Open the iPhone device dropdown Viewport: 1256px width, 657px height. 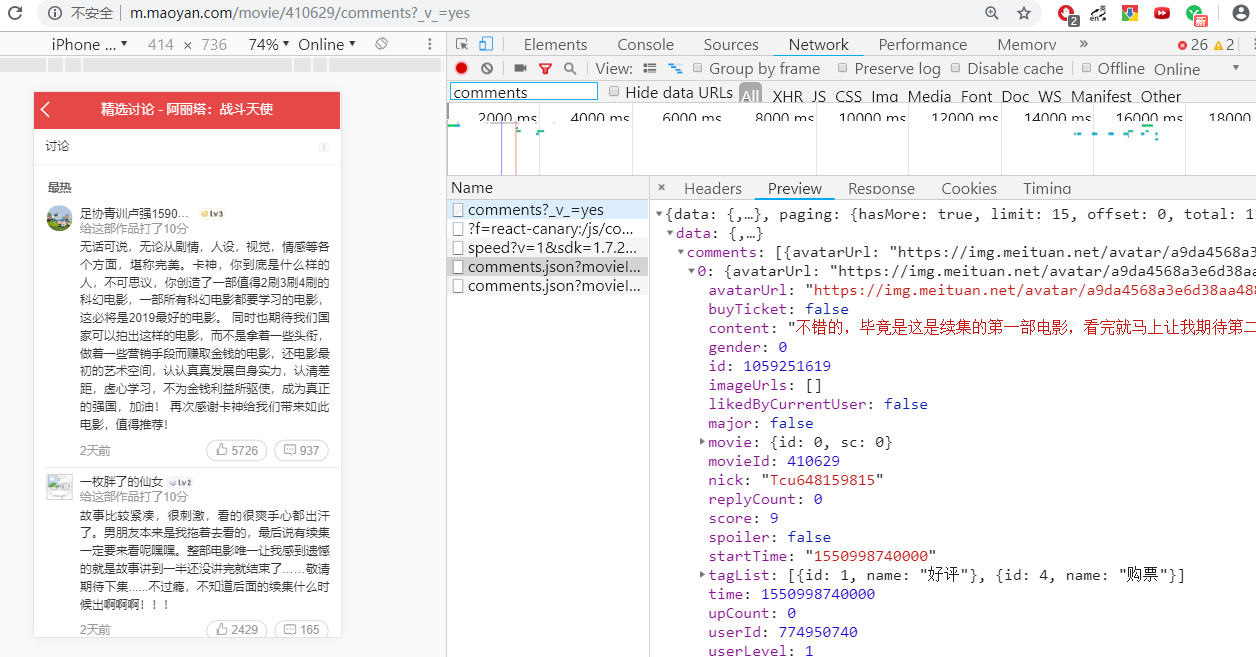coord(89,44)
